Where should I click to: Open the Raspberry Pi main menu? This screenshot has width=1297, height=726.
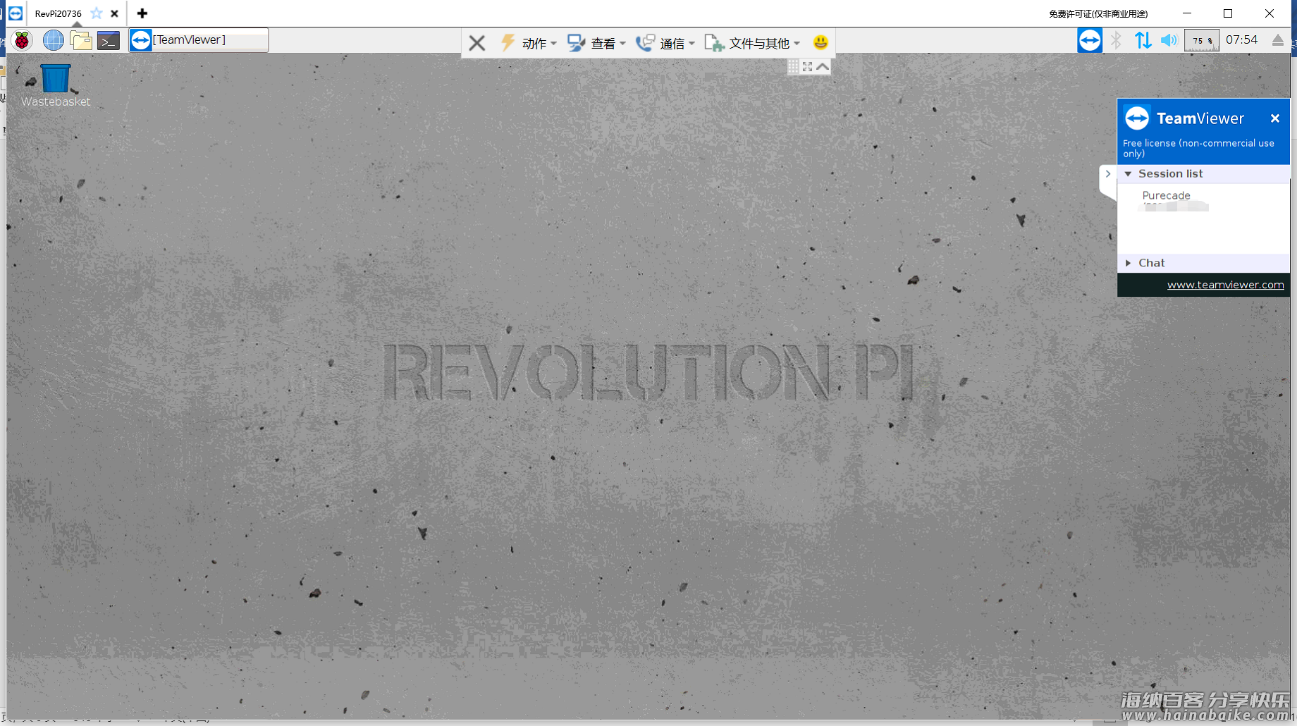[21, 40]
